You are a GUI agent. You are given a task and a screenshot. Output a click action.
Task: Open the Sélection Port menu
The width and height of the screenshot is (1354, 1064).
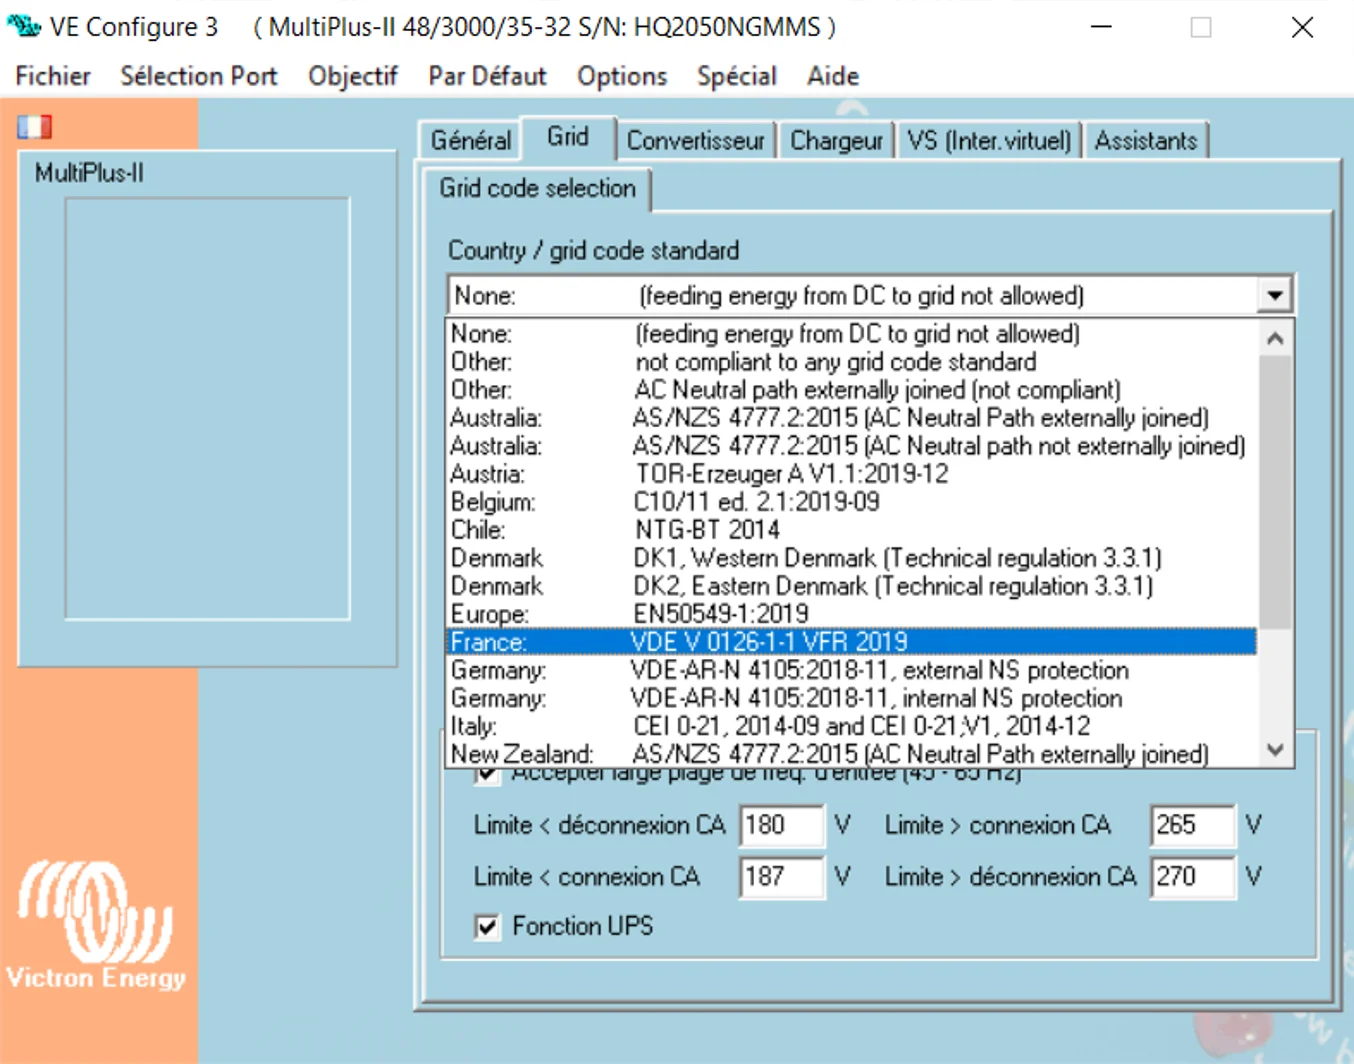(x=199, y=76)
